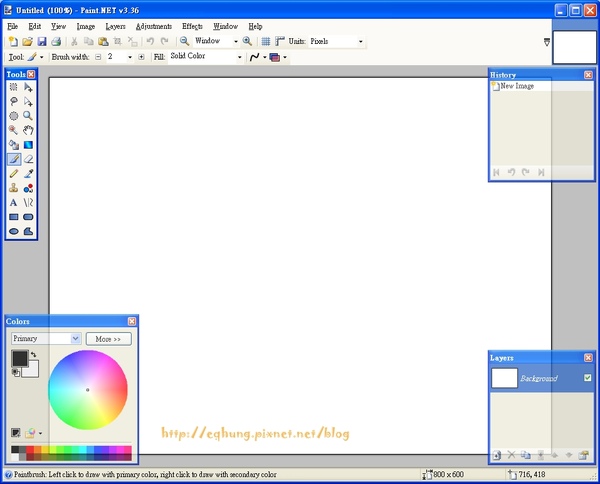Click the More >> button in Colors
This screenshot has height=484, width=600.
click(109, 339)
